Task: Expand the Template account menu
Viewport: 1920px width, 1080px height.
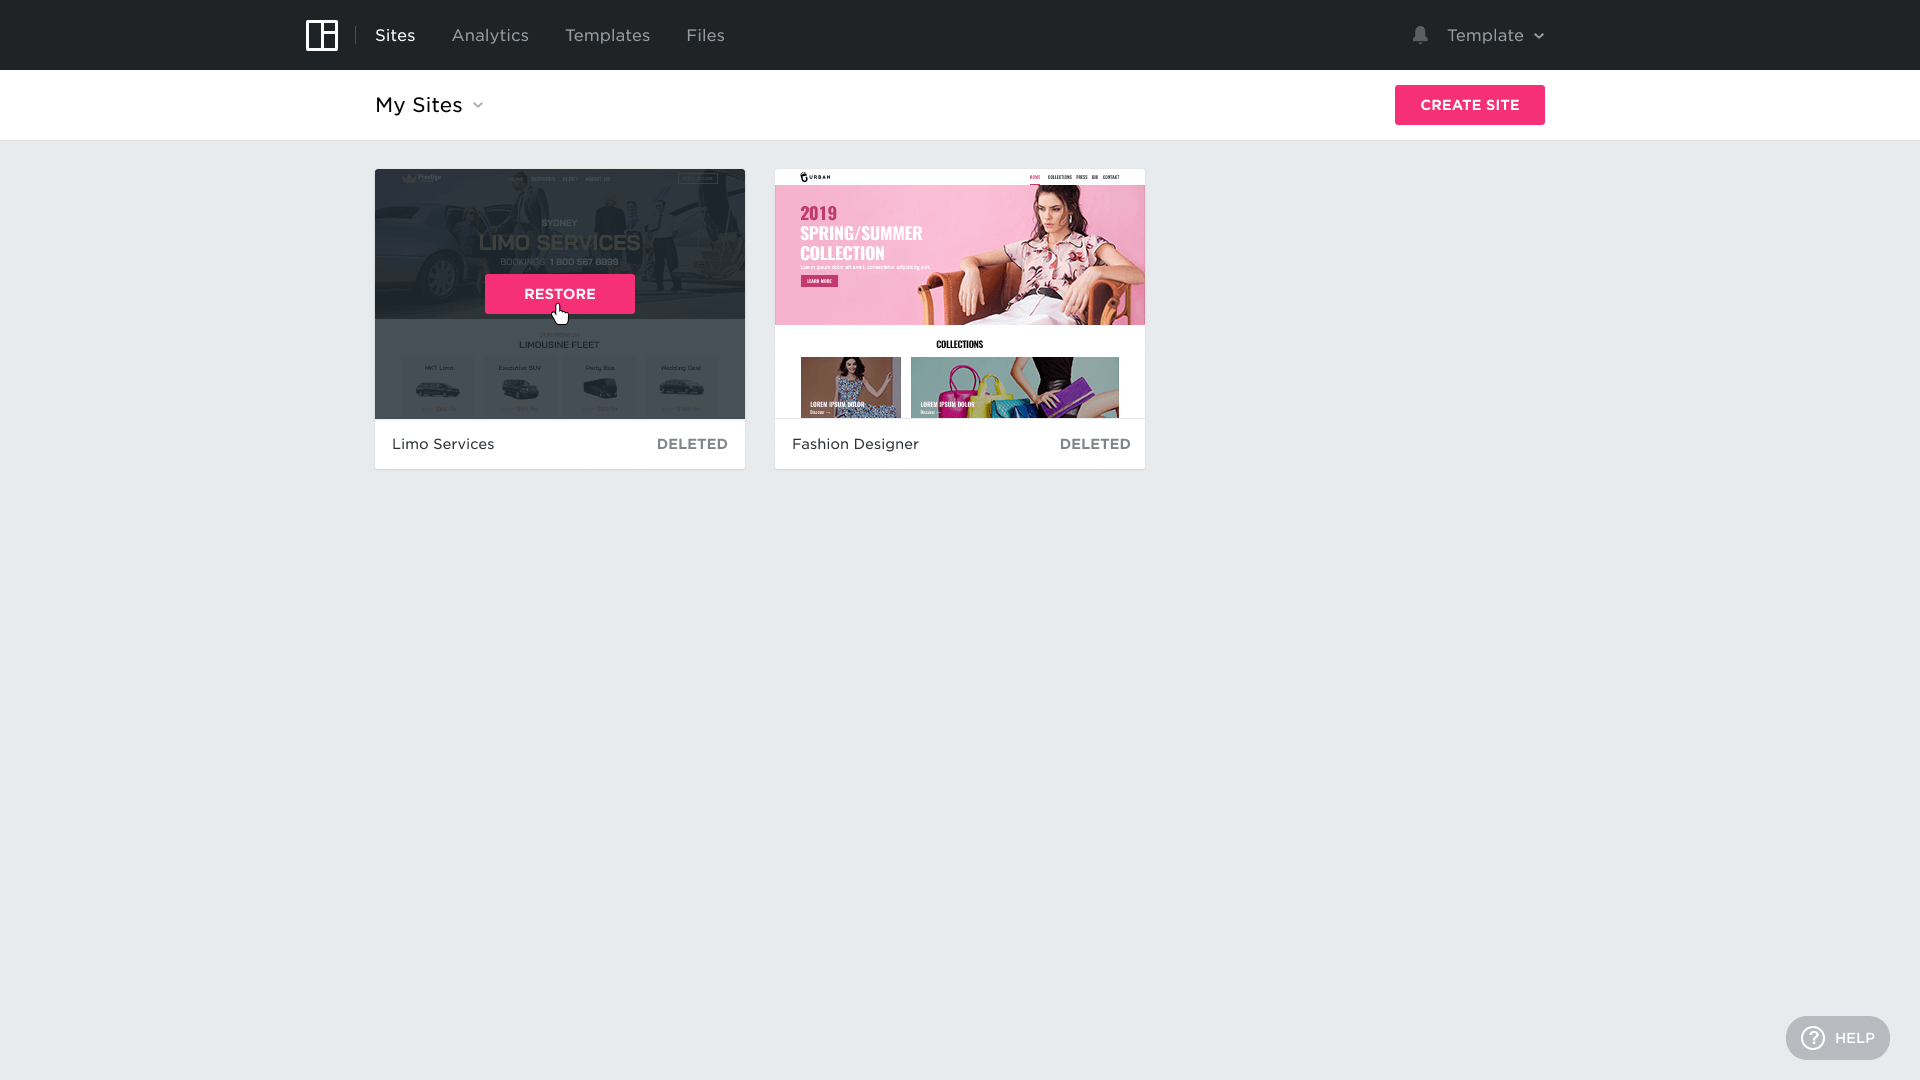Action: click(1485, 35)
